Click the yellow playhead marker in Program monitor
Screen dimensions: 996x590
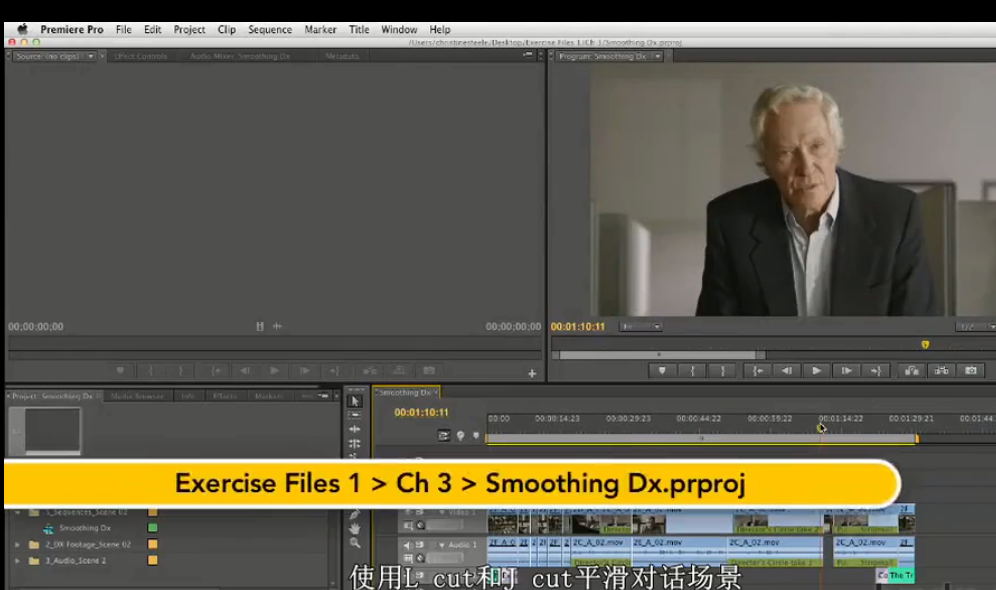coord(925,344)
